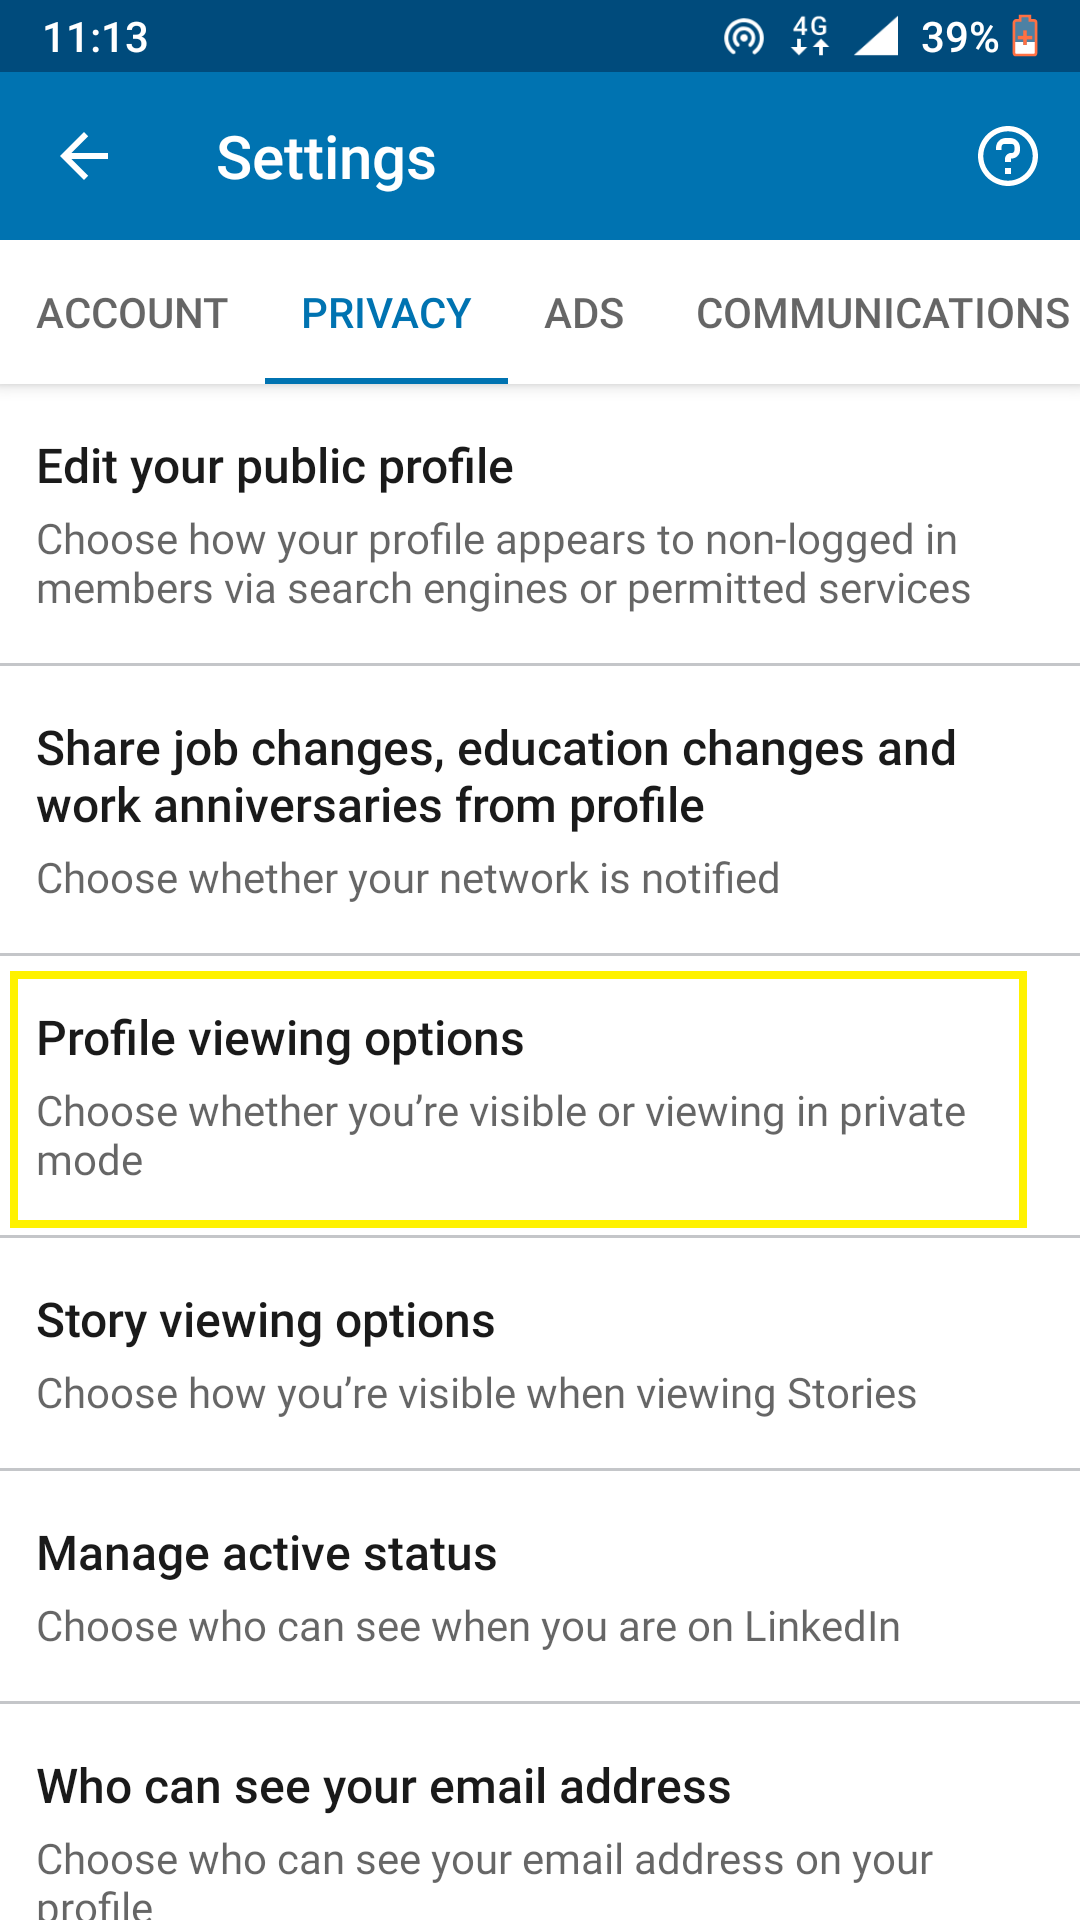The image size is (1080, 1920).
Task: Tap the 11:13 clock in status bar
Action: click(x=96, y=38)
